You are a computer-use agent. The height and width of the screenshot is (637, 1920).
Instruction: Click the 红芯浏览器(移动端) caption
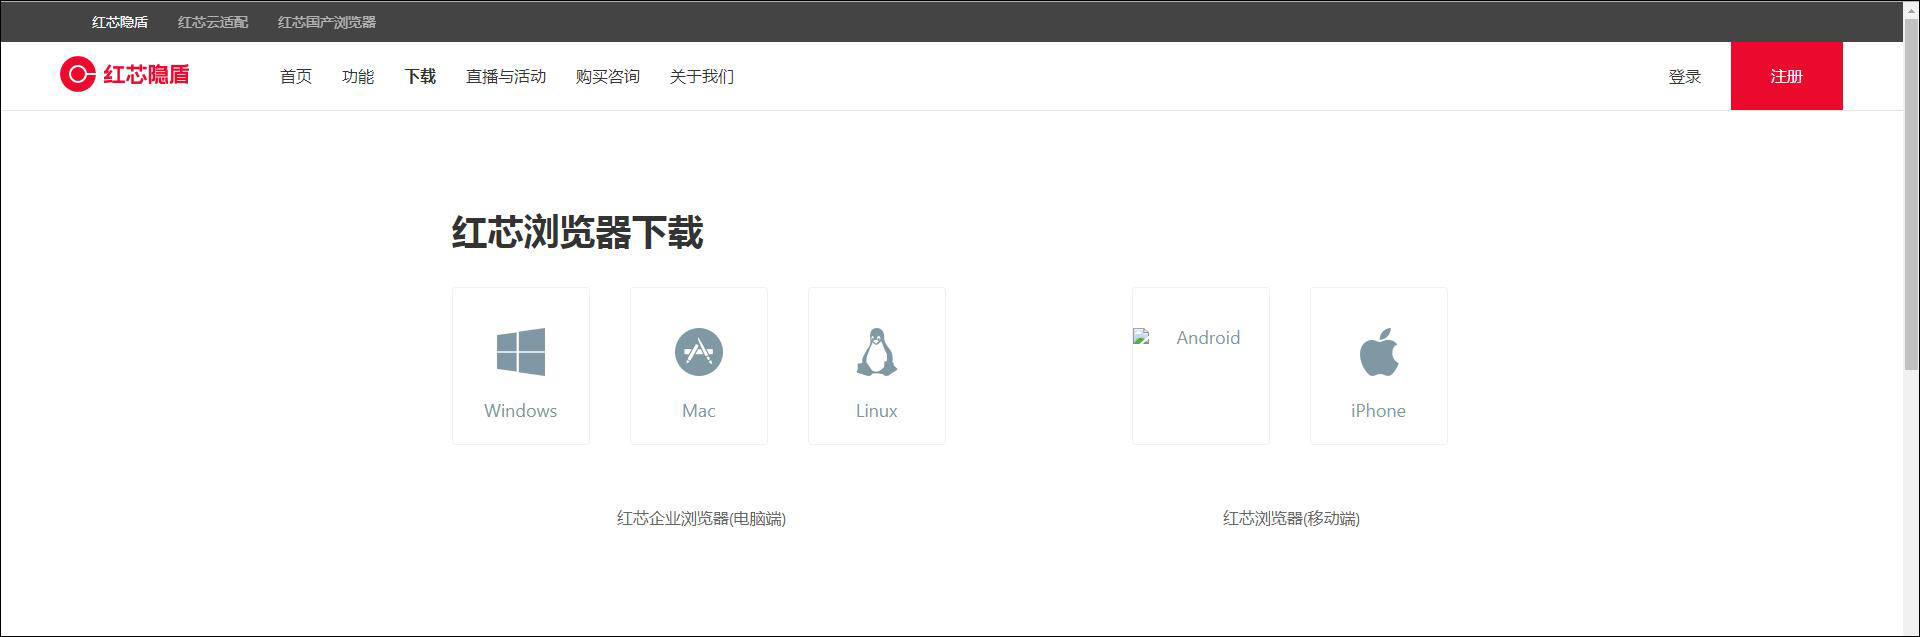click(1291, 518)
